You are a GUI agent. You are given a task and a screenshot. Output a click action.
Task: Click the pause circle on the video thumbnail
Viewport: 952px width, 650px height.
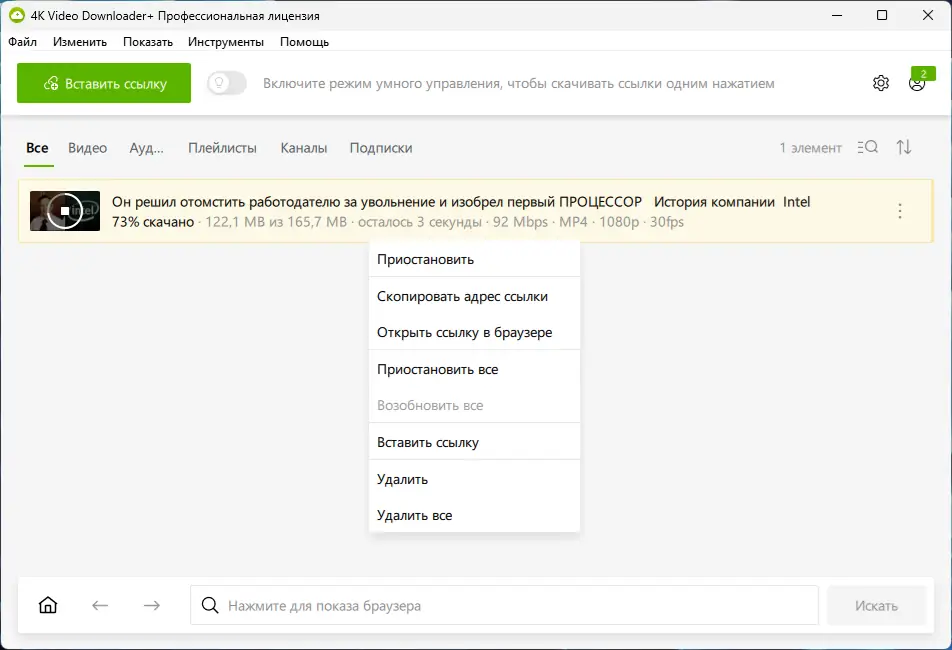(64, 210)
